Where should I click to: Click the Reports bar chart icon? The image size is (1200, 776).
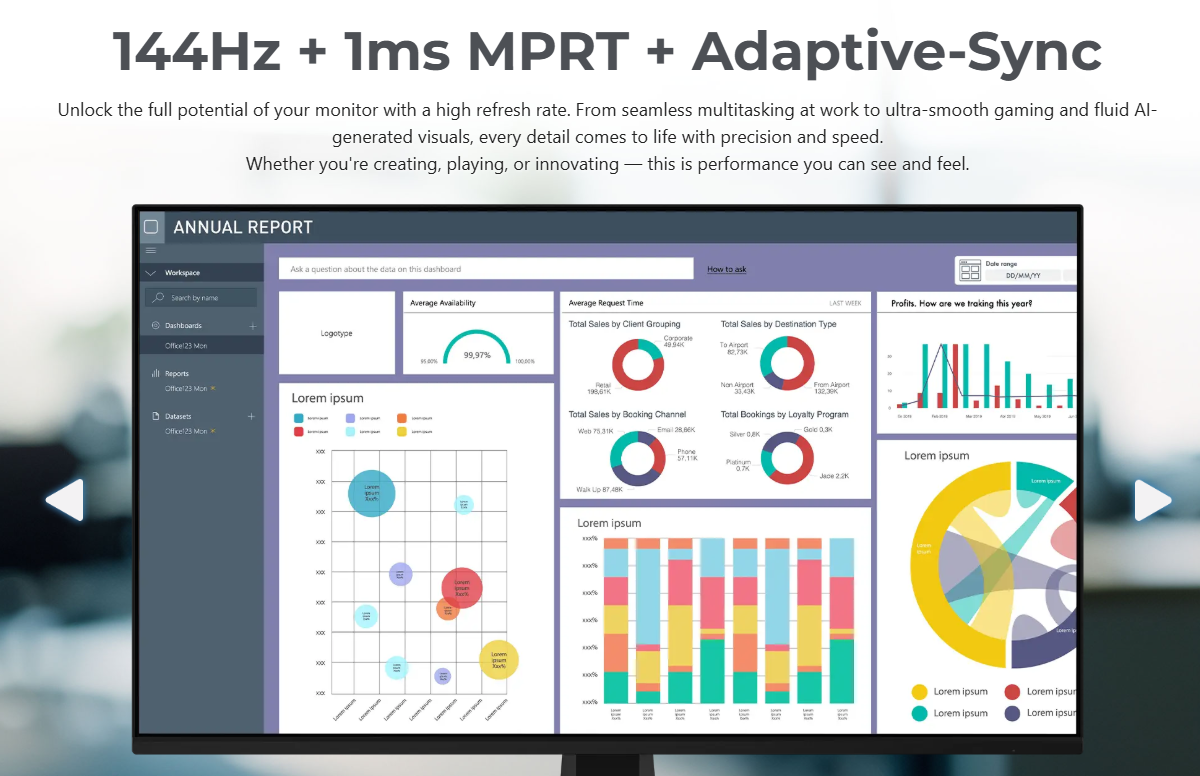[x=156, y=374]
